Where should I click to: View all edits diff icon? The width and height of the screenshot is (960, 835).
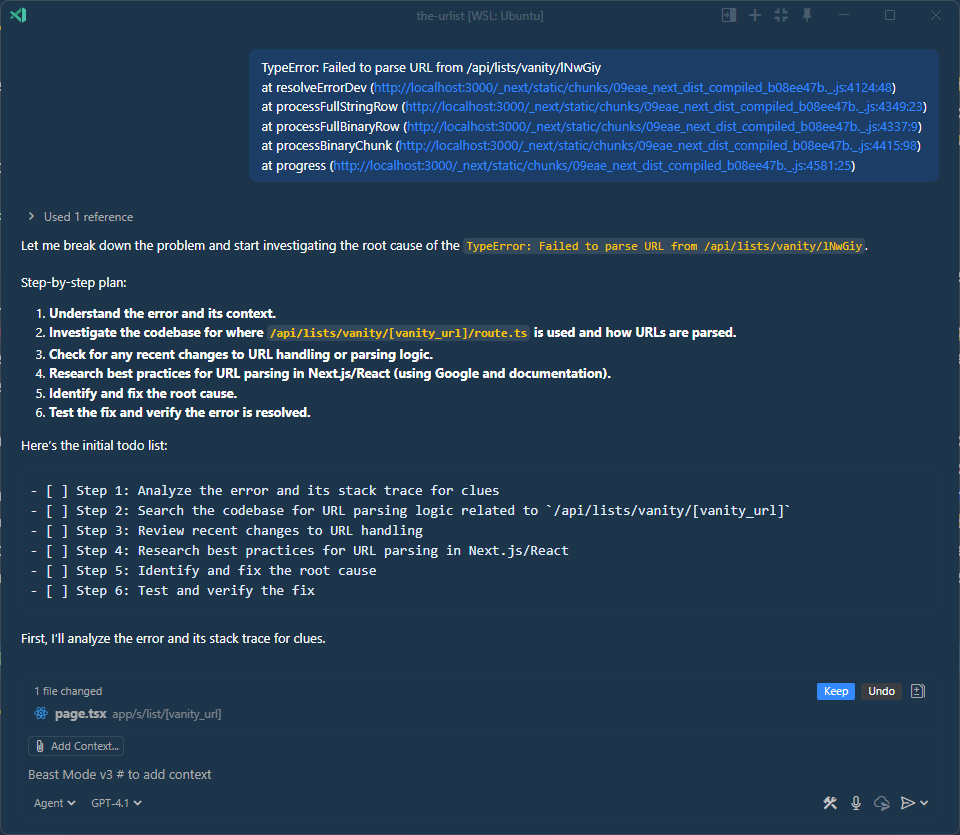918,691
